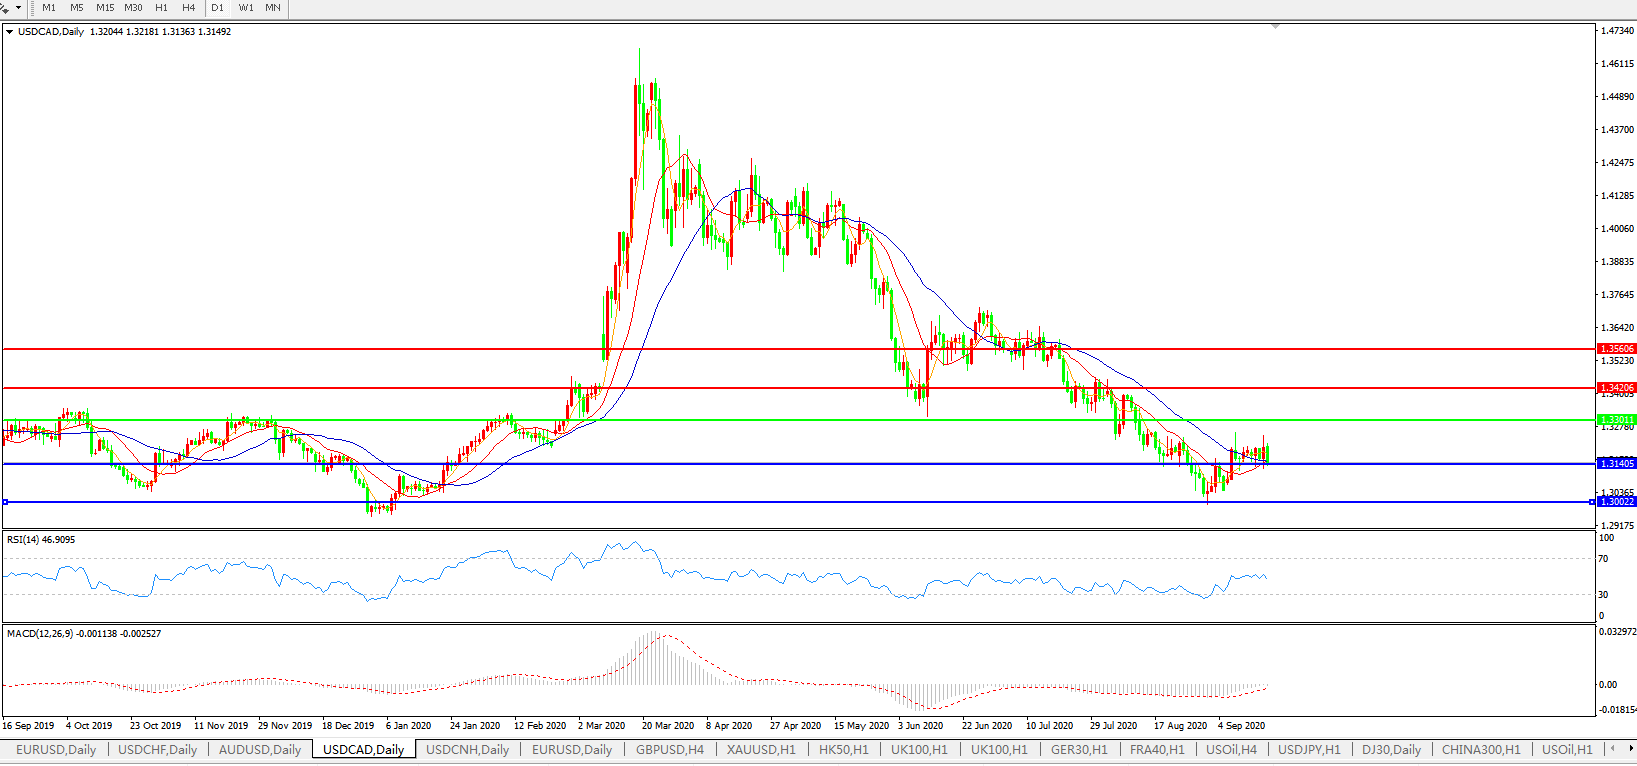
Task: Grab the blue 1.30022 line's right handle
Action: [x=1592, y=502]
